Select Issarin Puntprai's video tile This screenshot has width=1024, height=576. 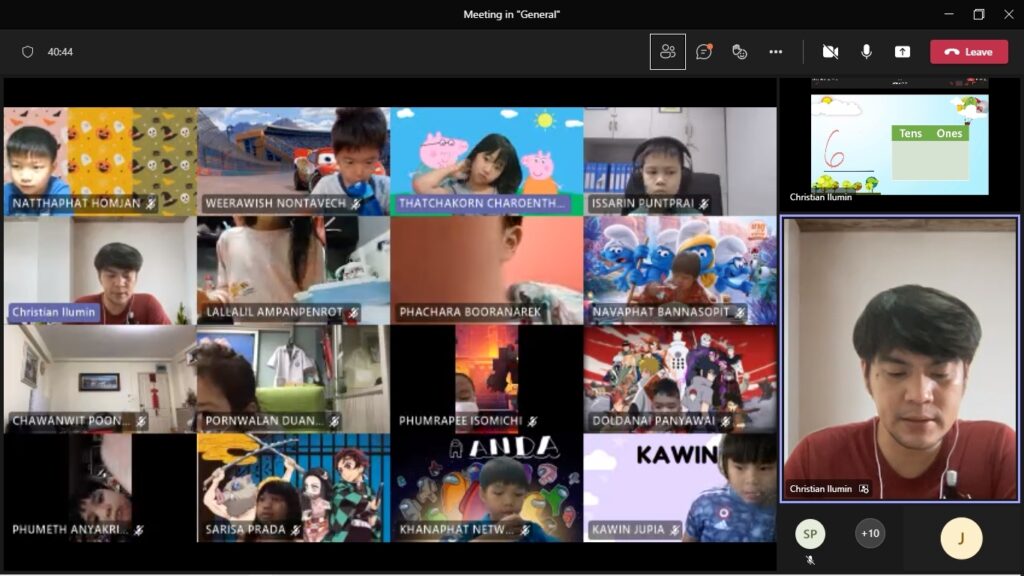[x=680, y=160]
